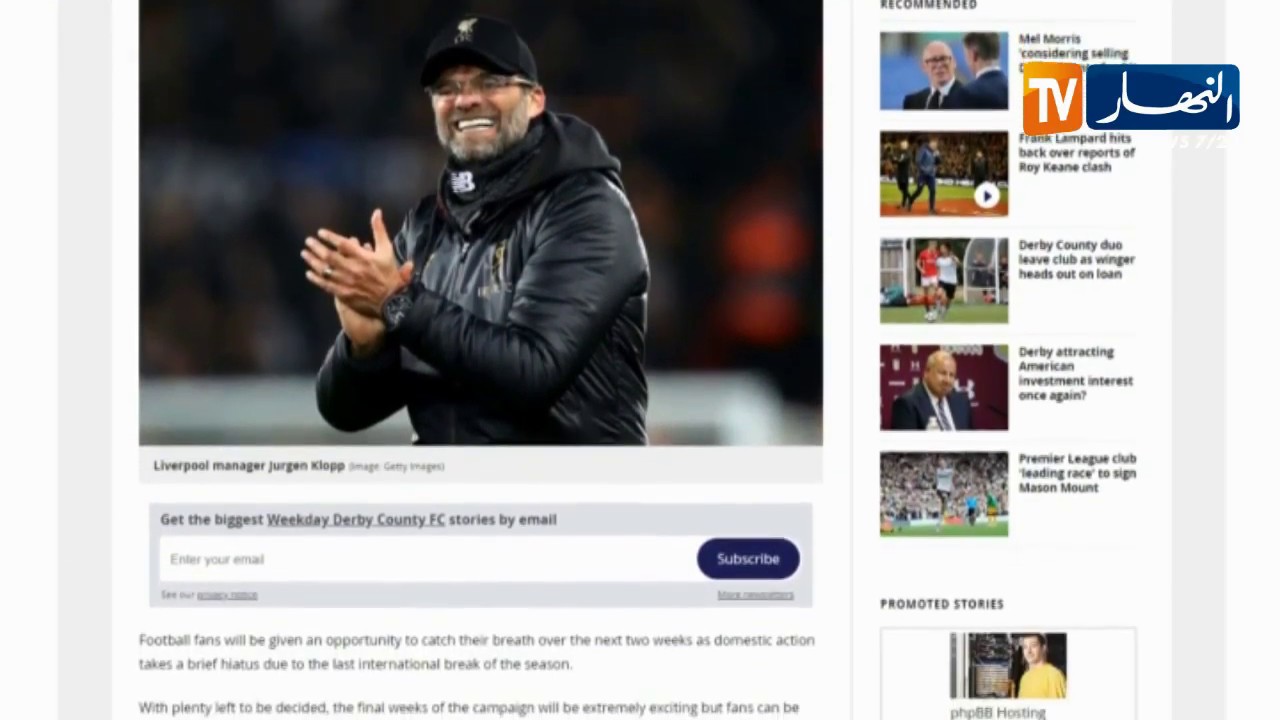Image resolution: width=1280 pixels, height=720 pixels.
Task: Play the Frank Lampard video thumbnail
Action: point(944,174)
